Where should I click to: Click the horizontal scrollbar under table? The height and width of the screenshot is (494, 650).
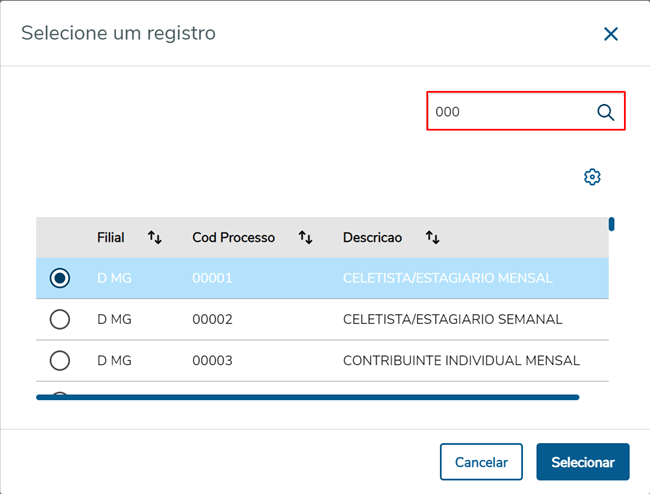[x=307, y=397]
